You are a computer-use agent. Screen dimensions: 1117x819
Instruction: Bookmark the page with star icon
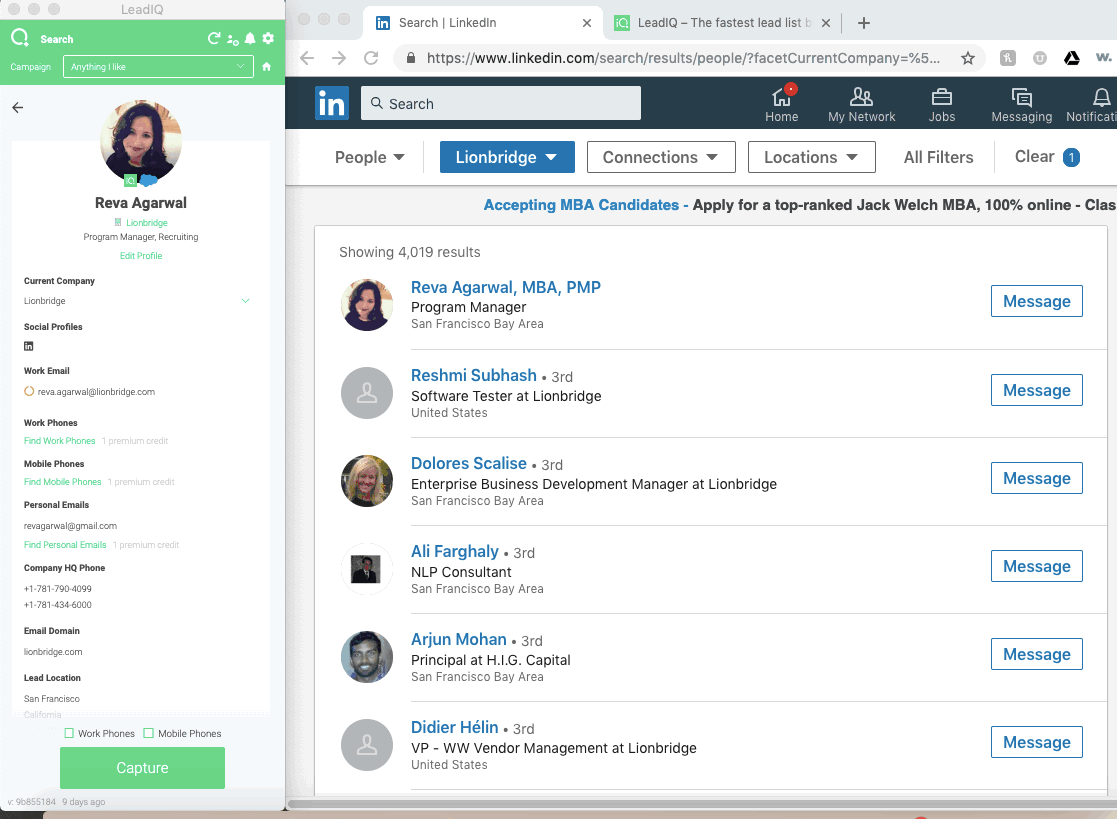pyautogui.click(x=967, y=58)
